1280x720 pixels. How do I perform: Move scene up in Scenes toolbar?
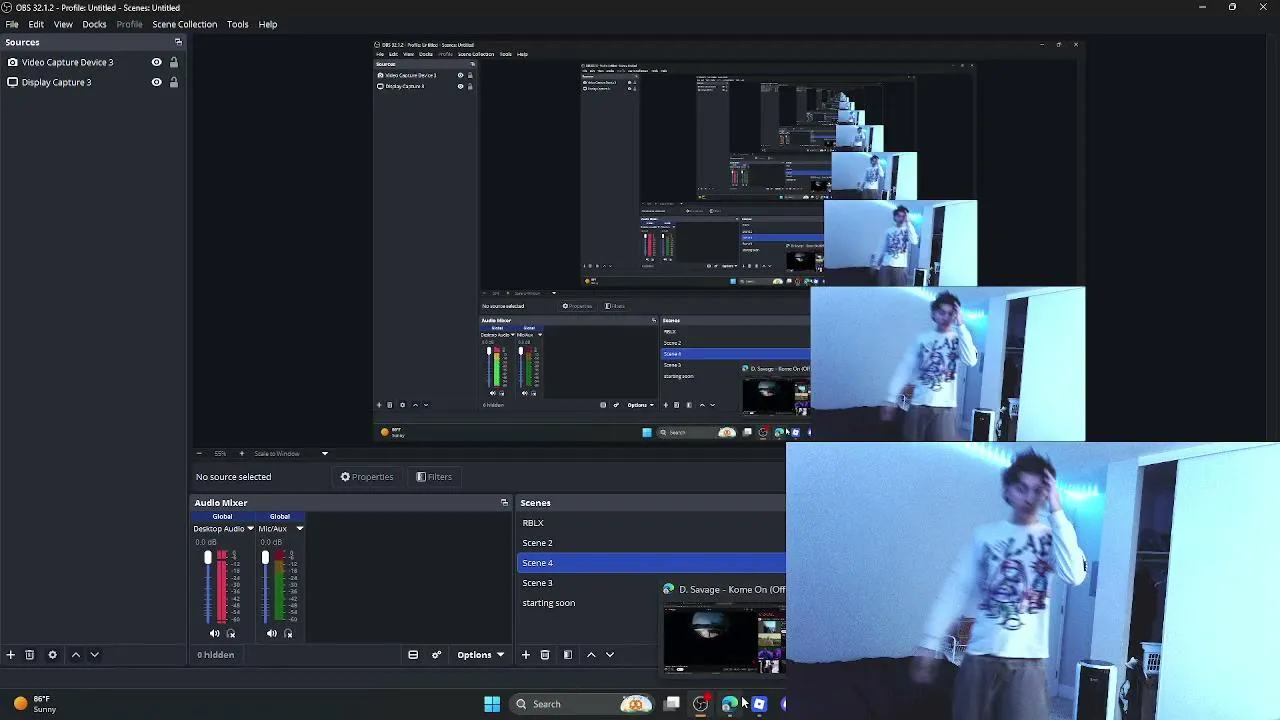(591, 655)
